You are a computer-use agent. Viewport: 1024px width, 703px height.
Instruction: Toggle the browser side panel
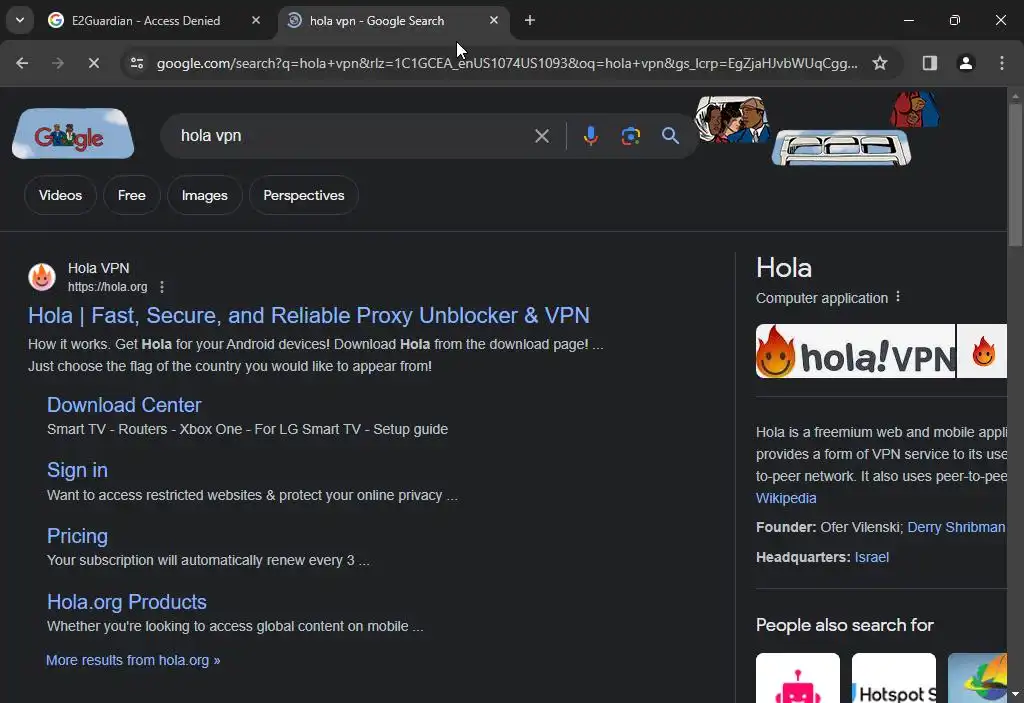(x=929, y=63)
